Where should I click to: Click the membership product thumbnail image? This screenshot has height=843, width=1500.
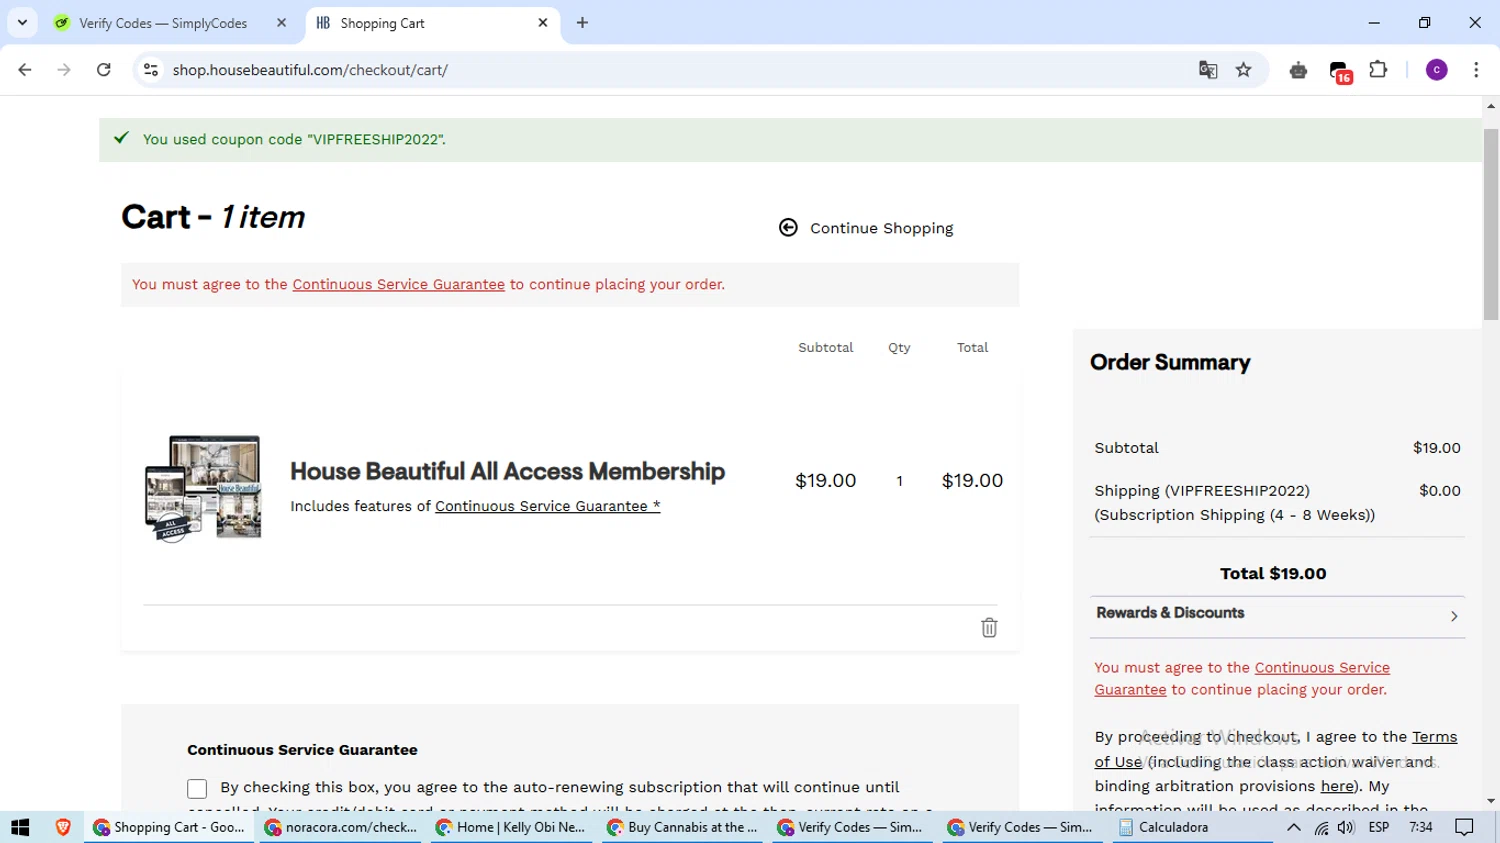pyautogui.click(x=203, y=488)
